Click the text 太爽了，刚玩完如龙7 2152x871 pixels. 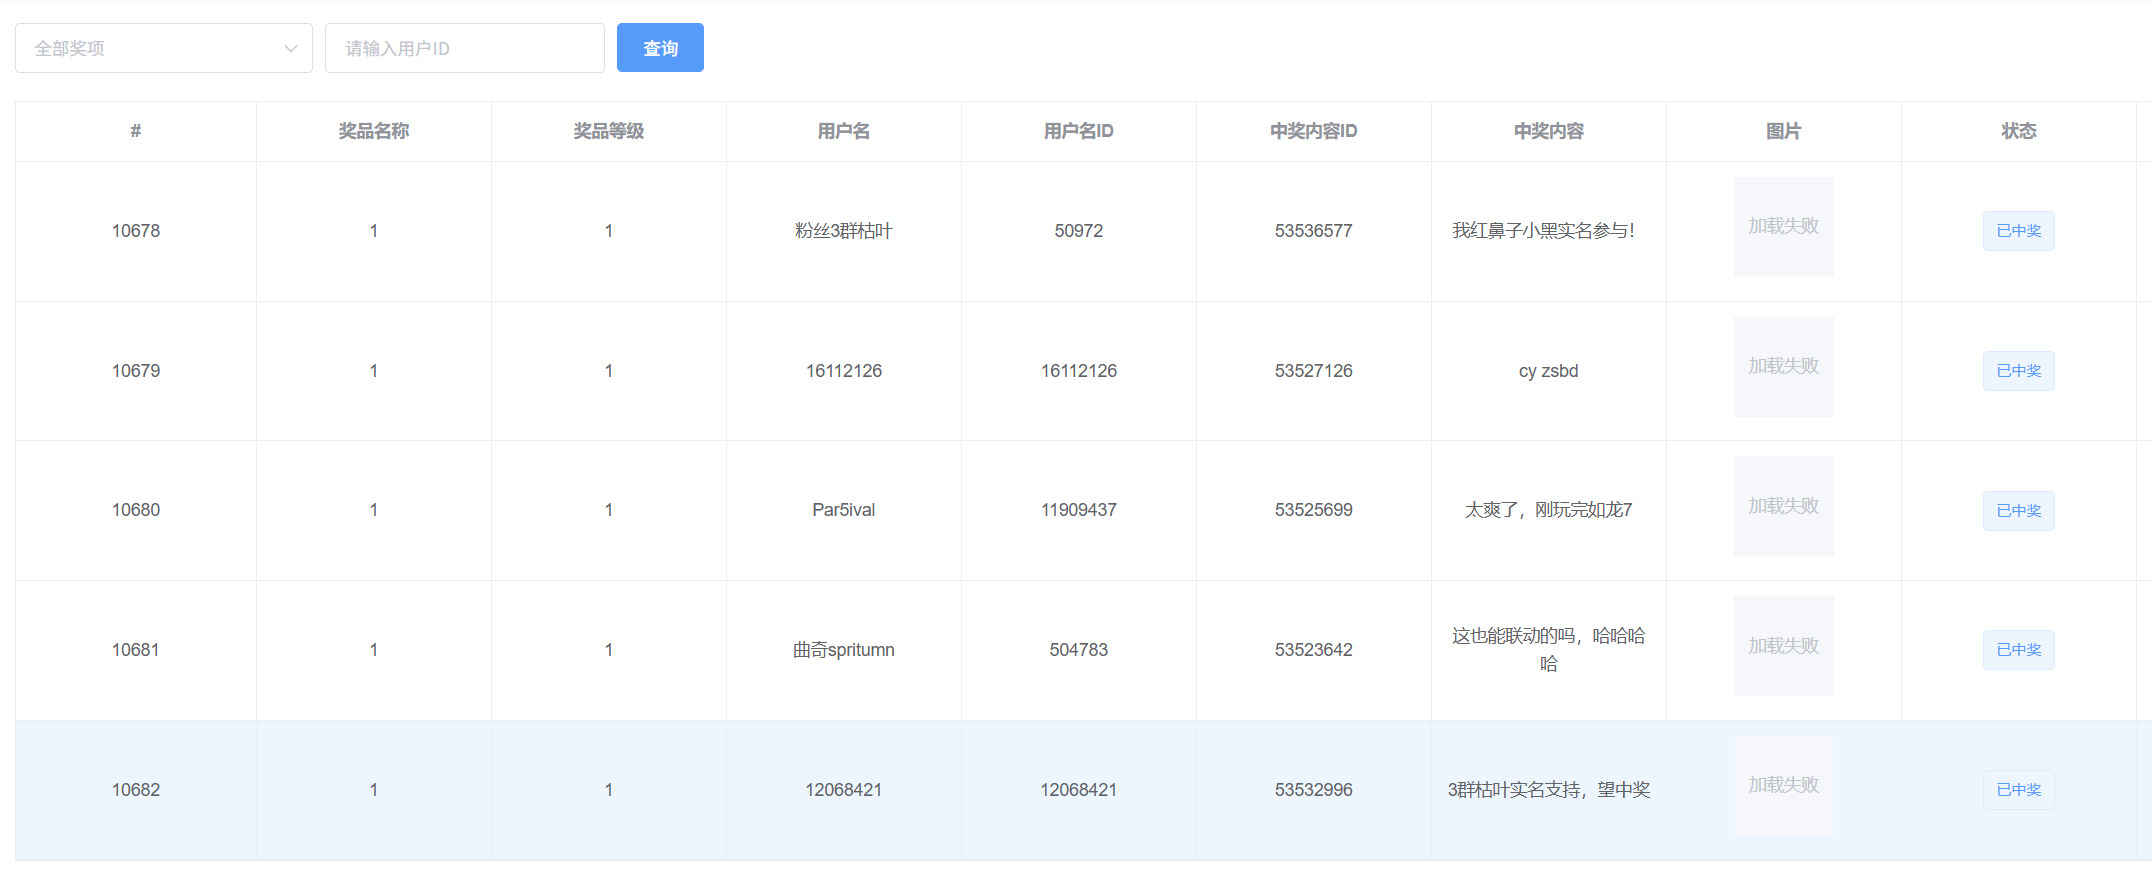[x=1549, y=510]
